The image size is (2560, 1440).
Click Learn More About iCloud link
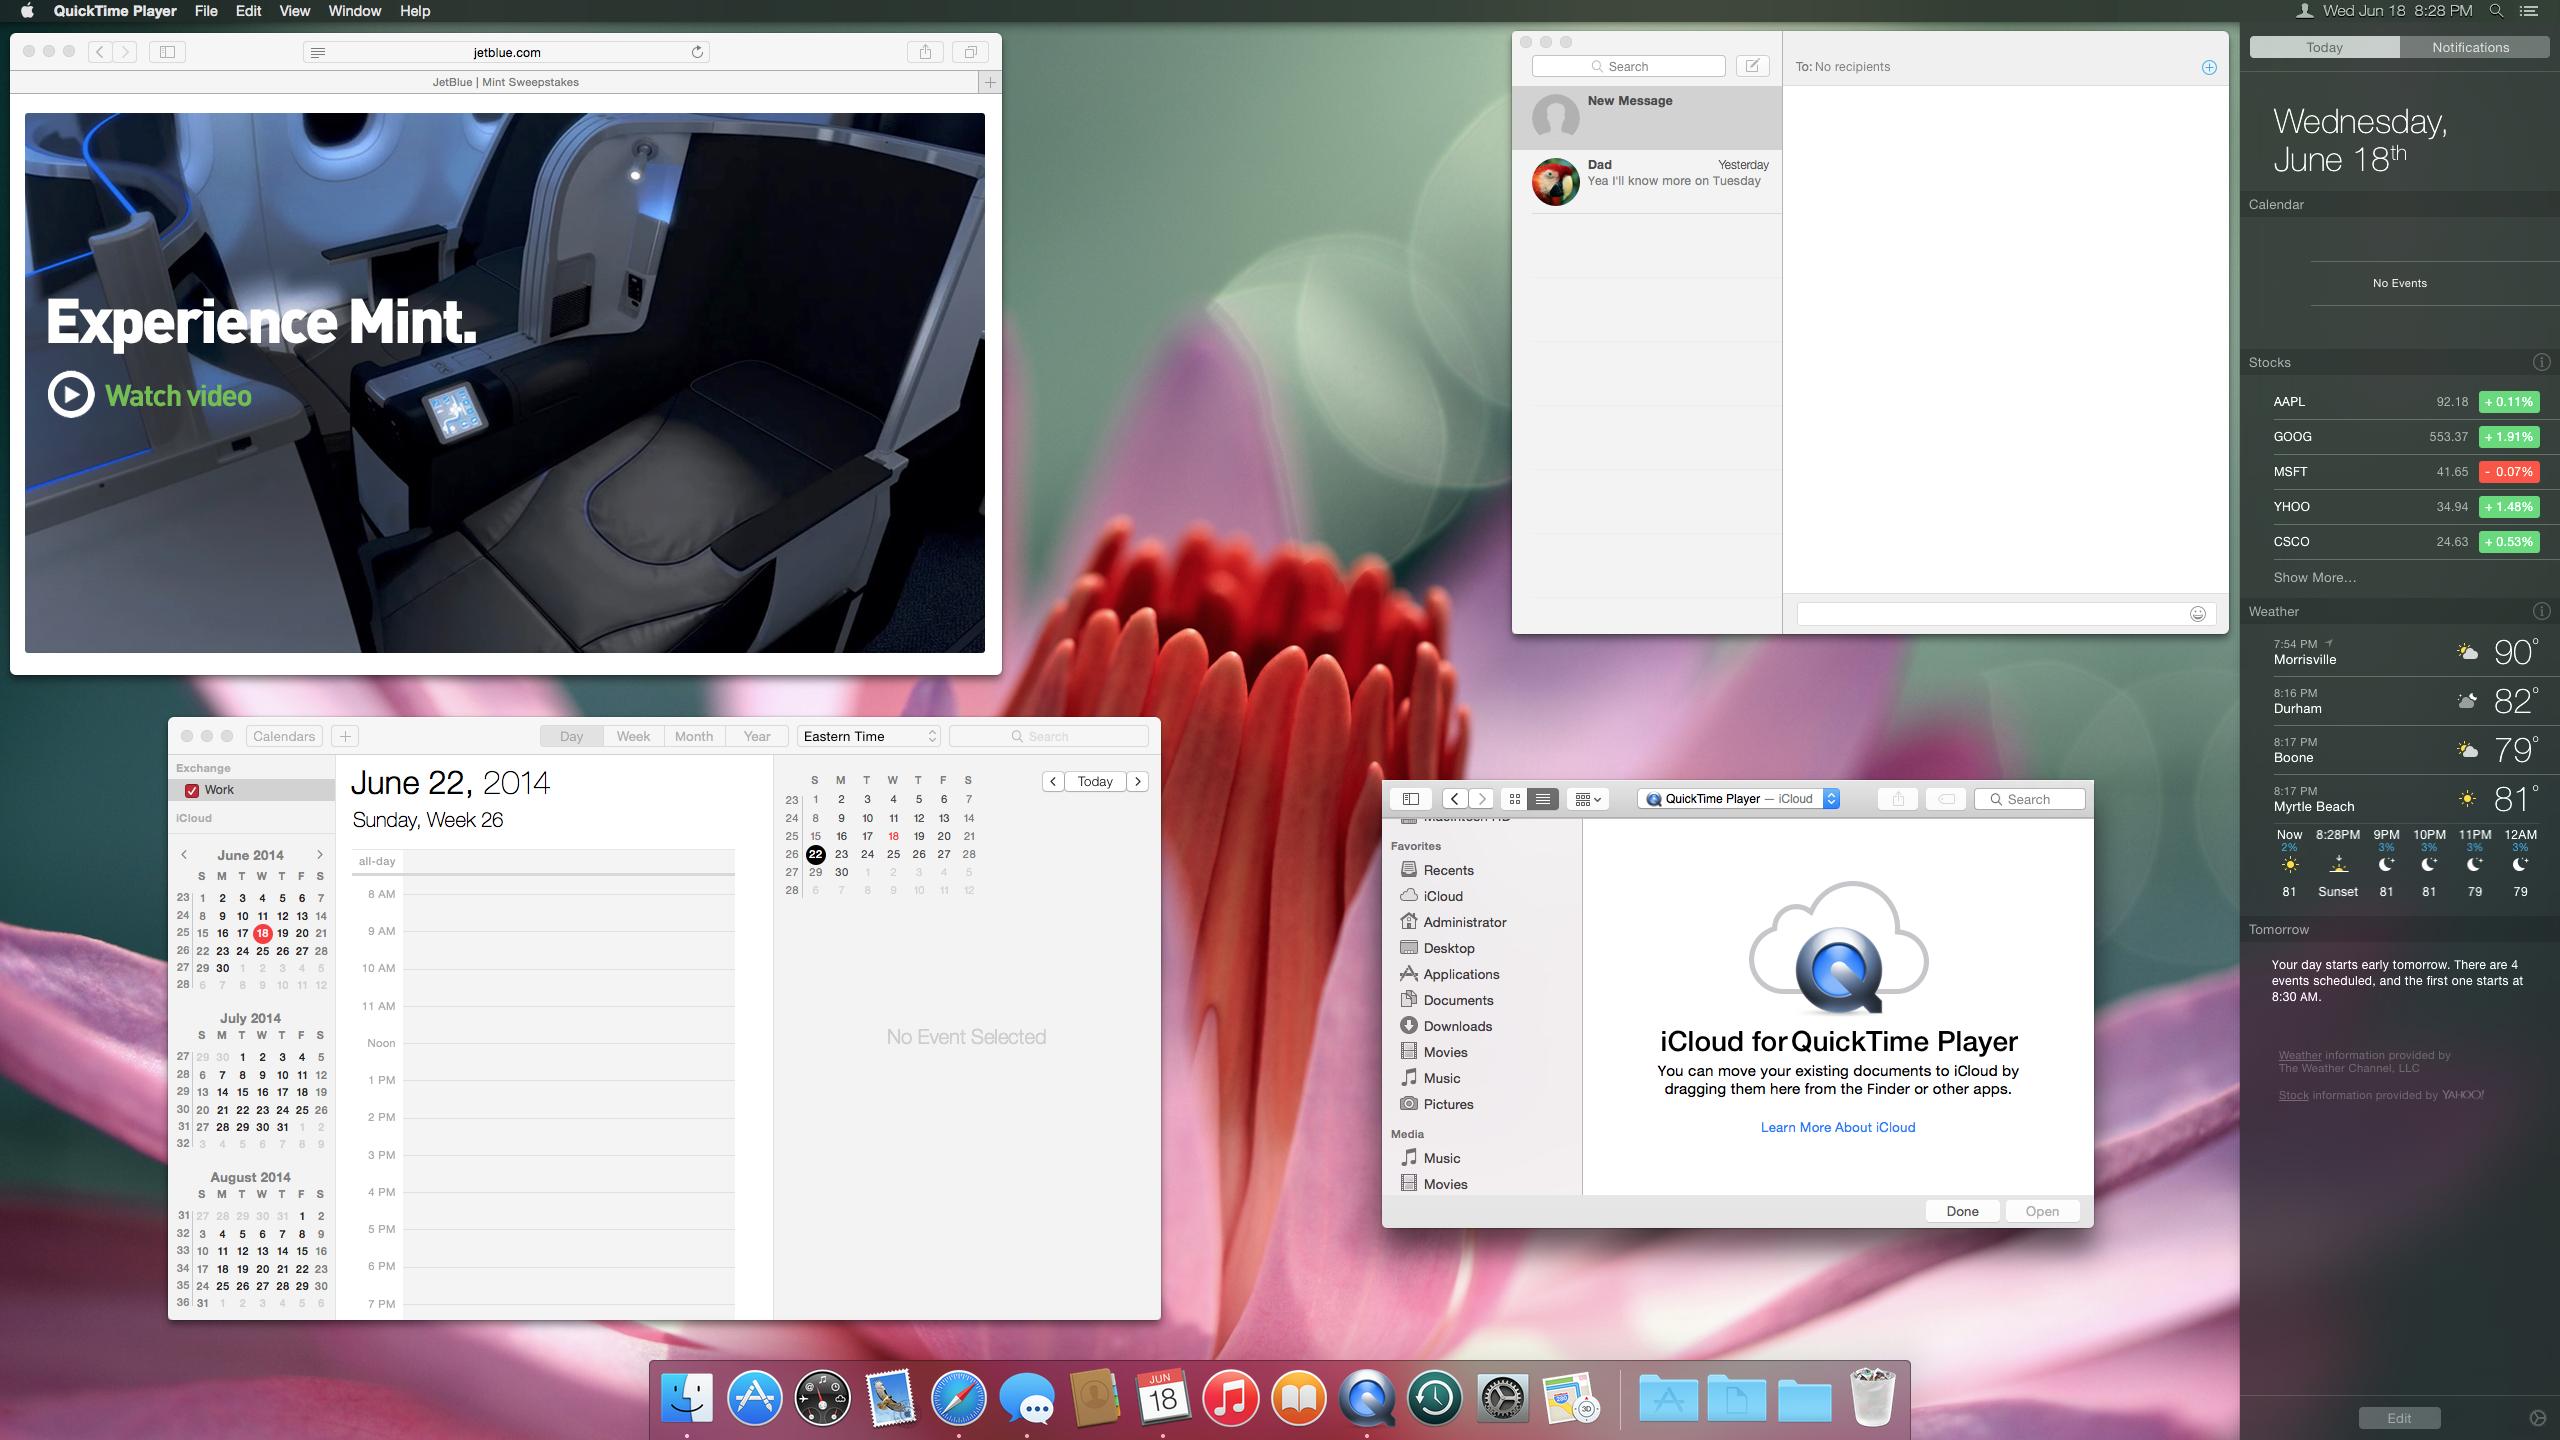pyautogui.click(x=1837, y=1127)
